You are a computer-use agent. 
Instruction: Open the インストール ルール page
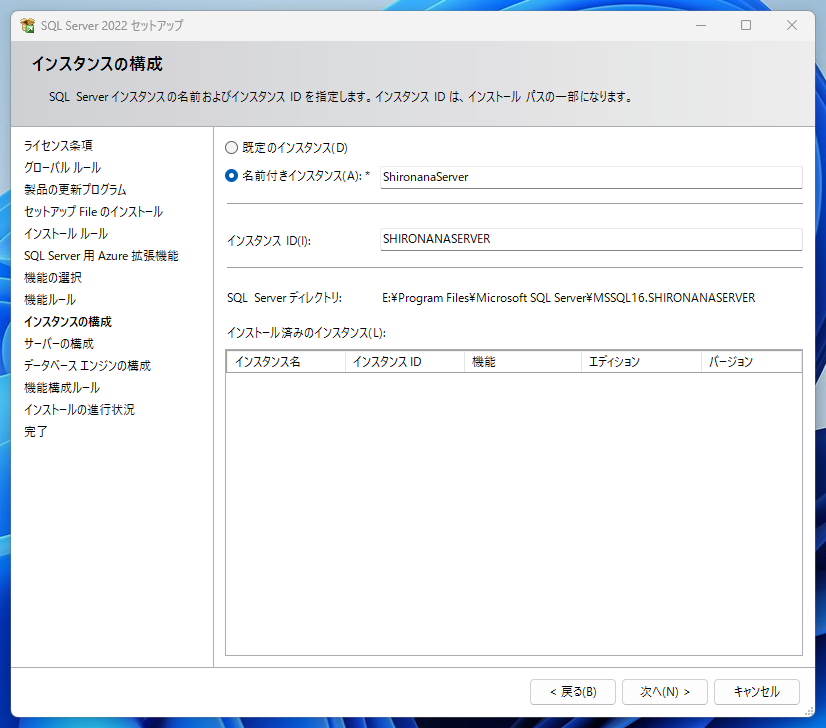pyautogui.click(x=65, y=233)
